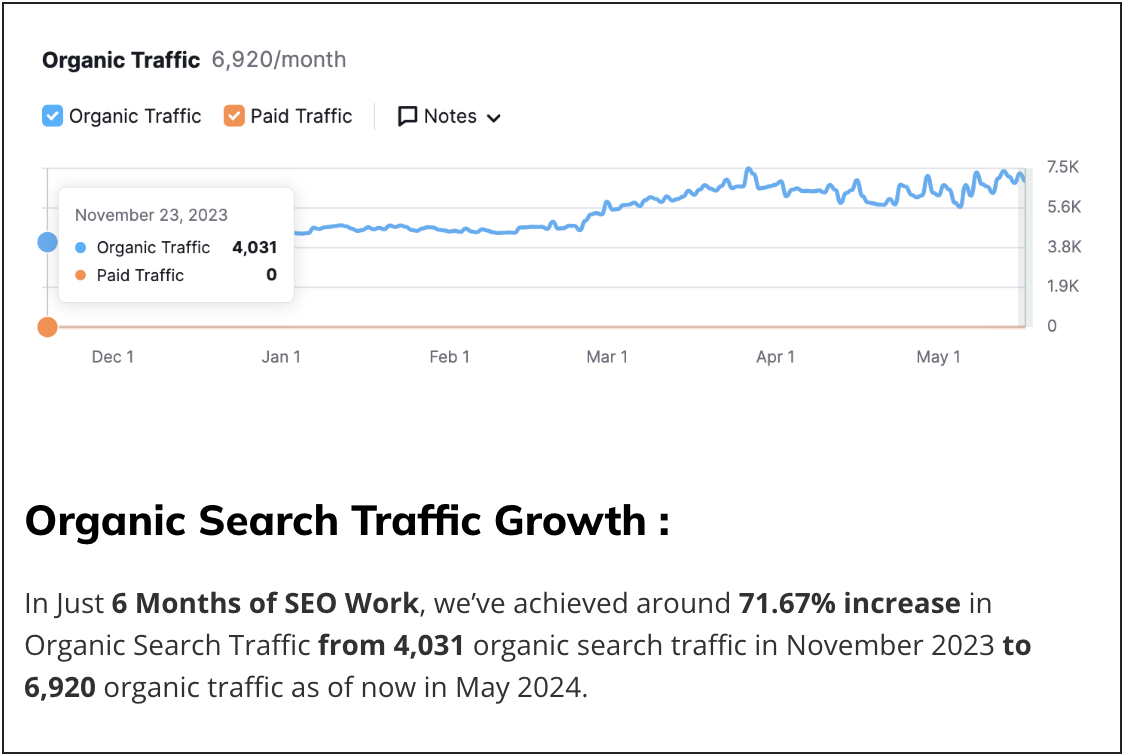This screenshot has height=756, width=1124.
Task: Uncheck the orange Paid Traffic checkbox
Action: tap(234, 116)
